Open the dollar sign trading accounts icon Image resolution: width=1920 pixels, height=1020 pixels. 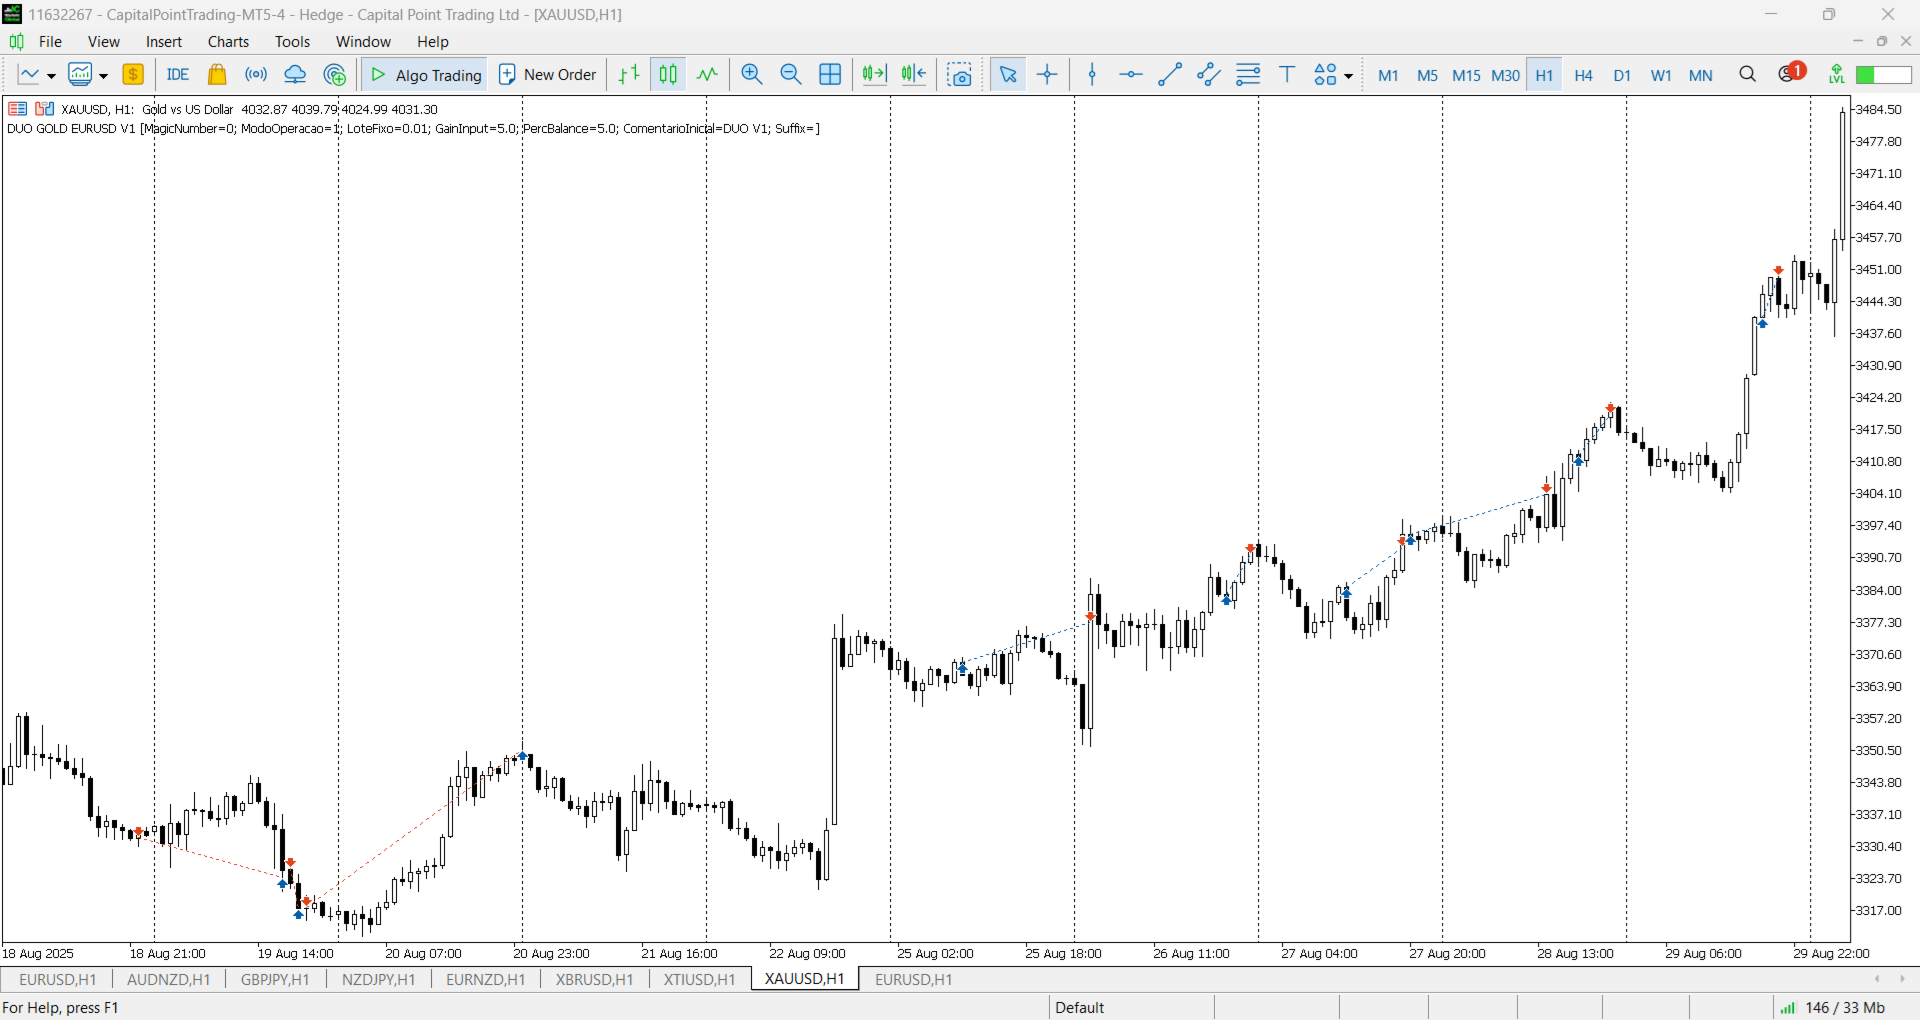pos(133,75)
